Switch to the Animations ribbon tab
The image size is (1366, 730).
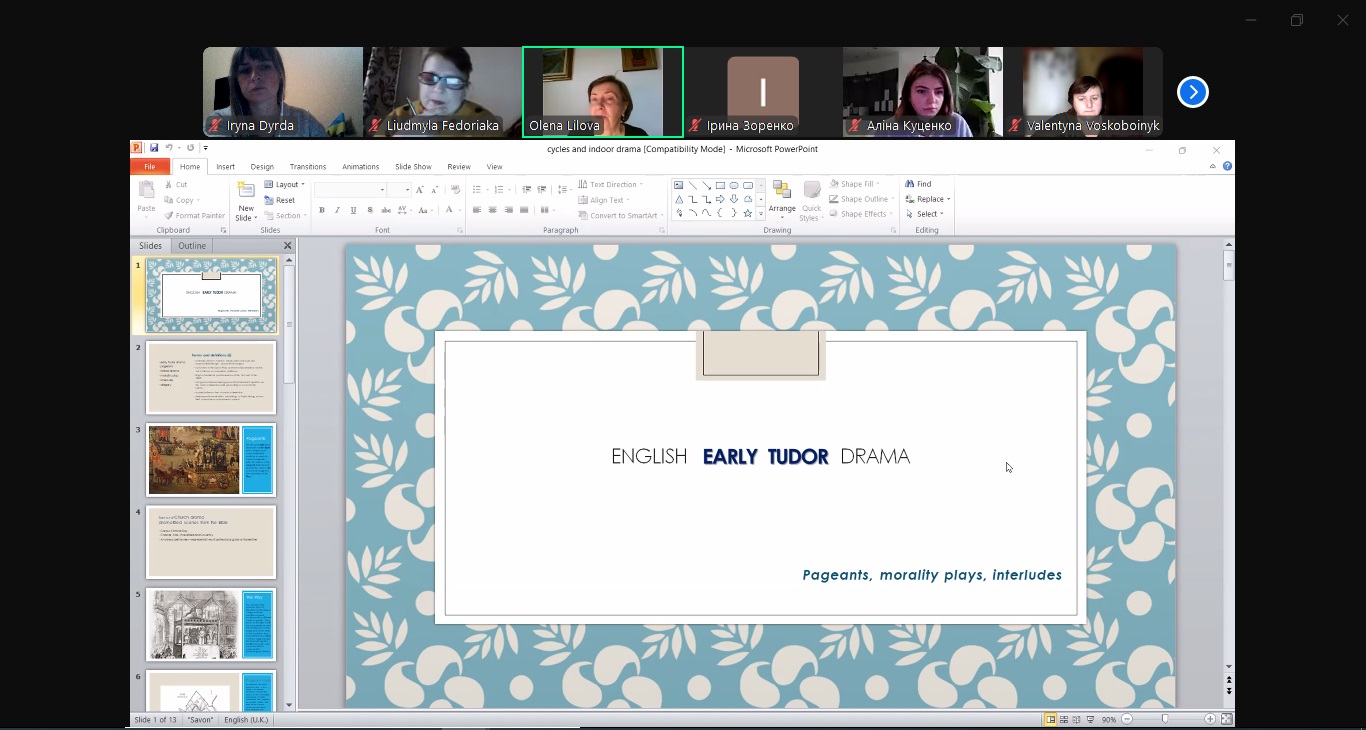pos(360,167)
